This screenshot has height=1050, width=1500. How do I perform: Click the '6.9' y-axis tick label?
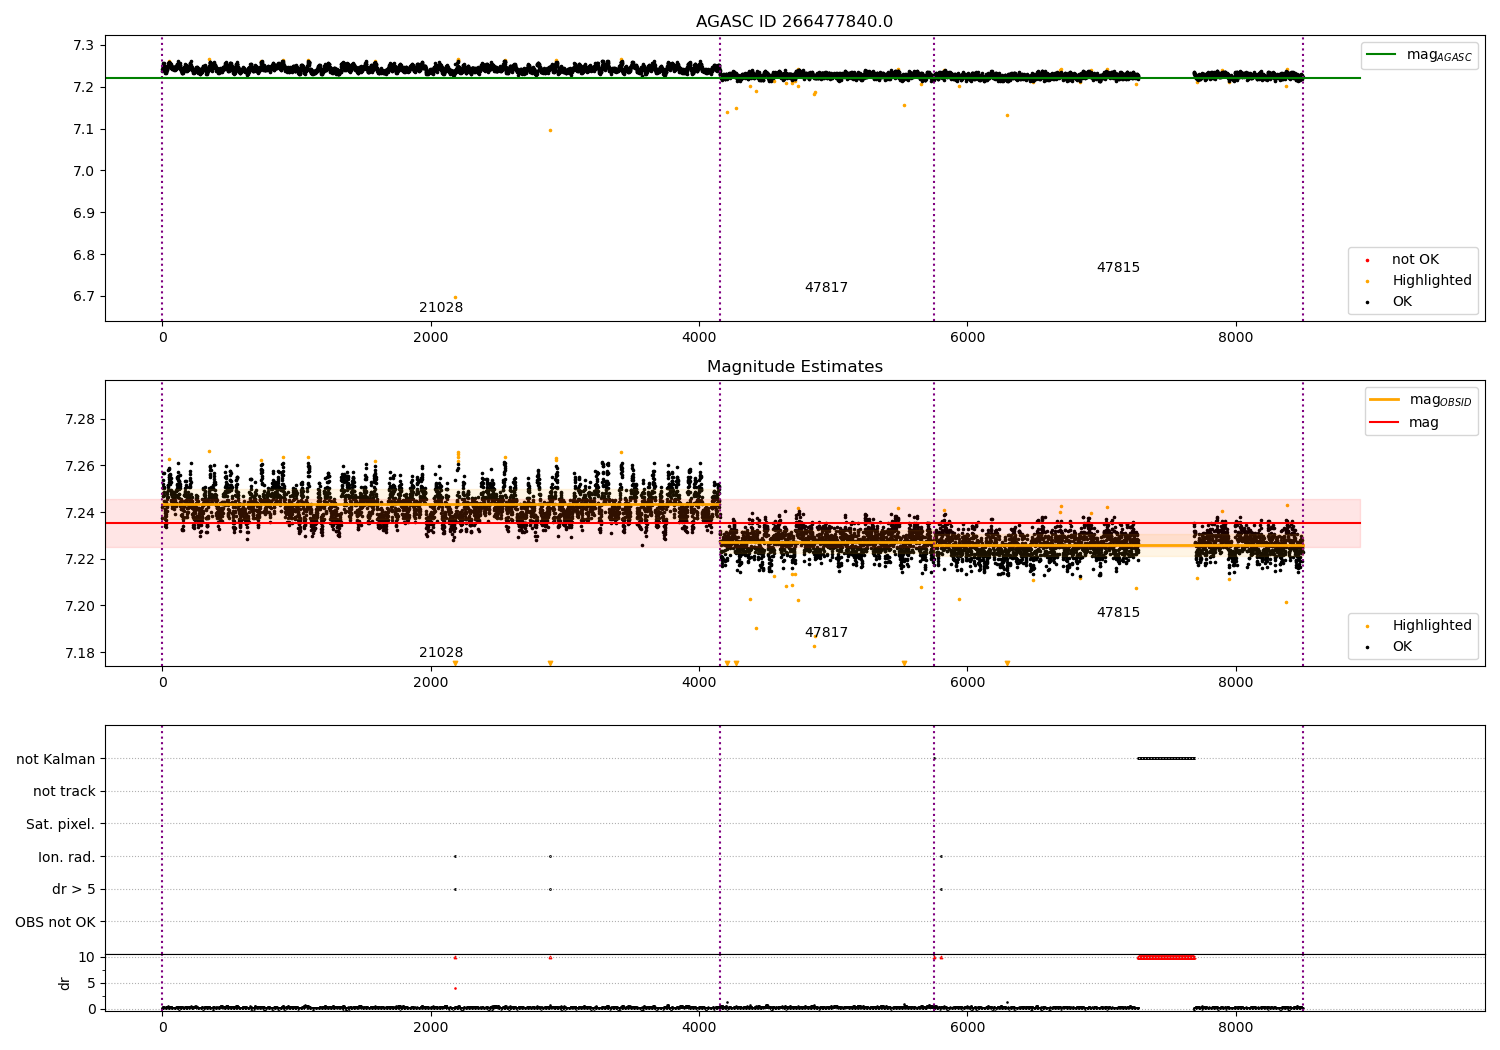pos(84,213)
